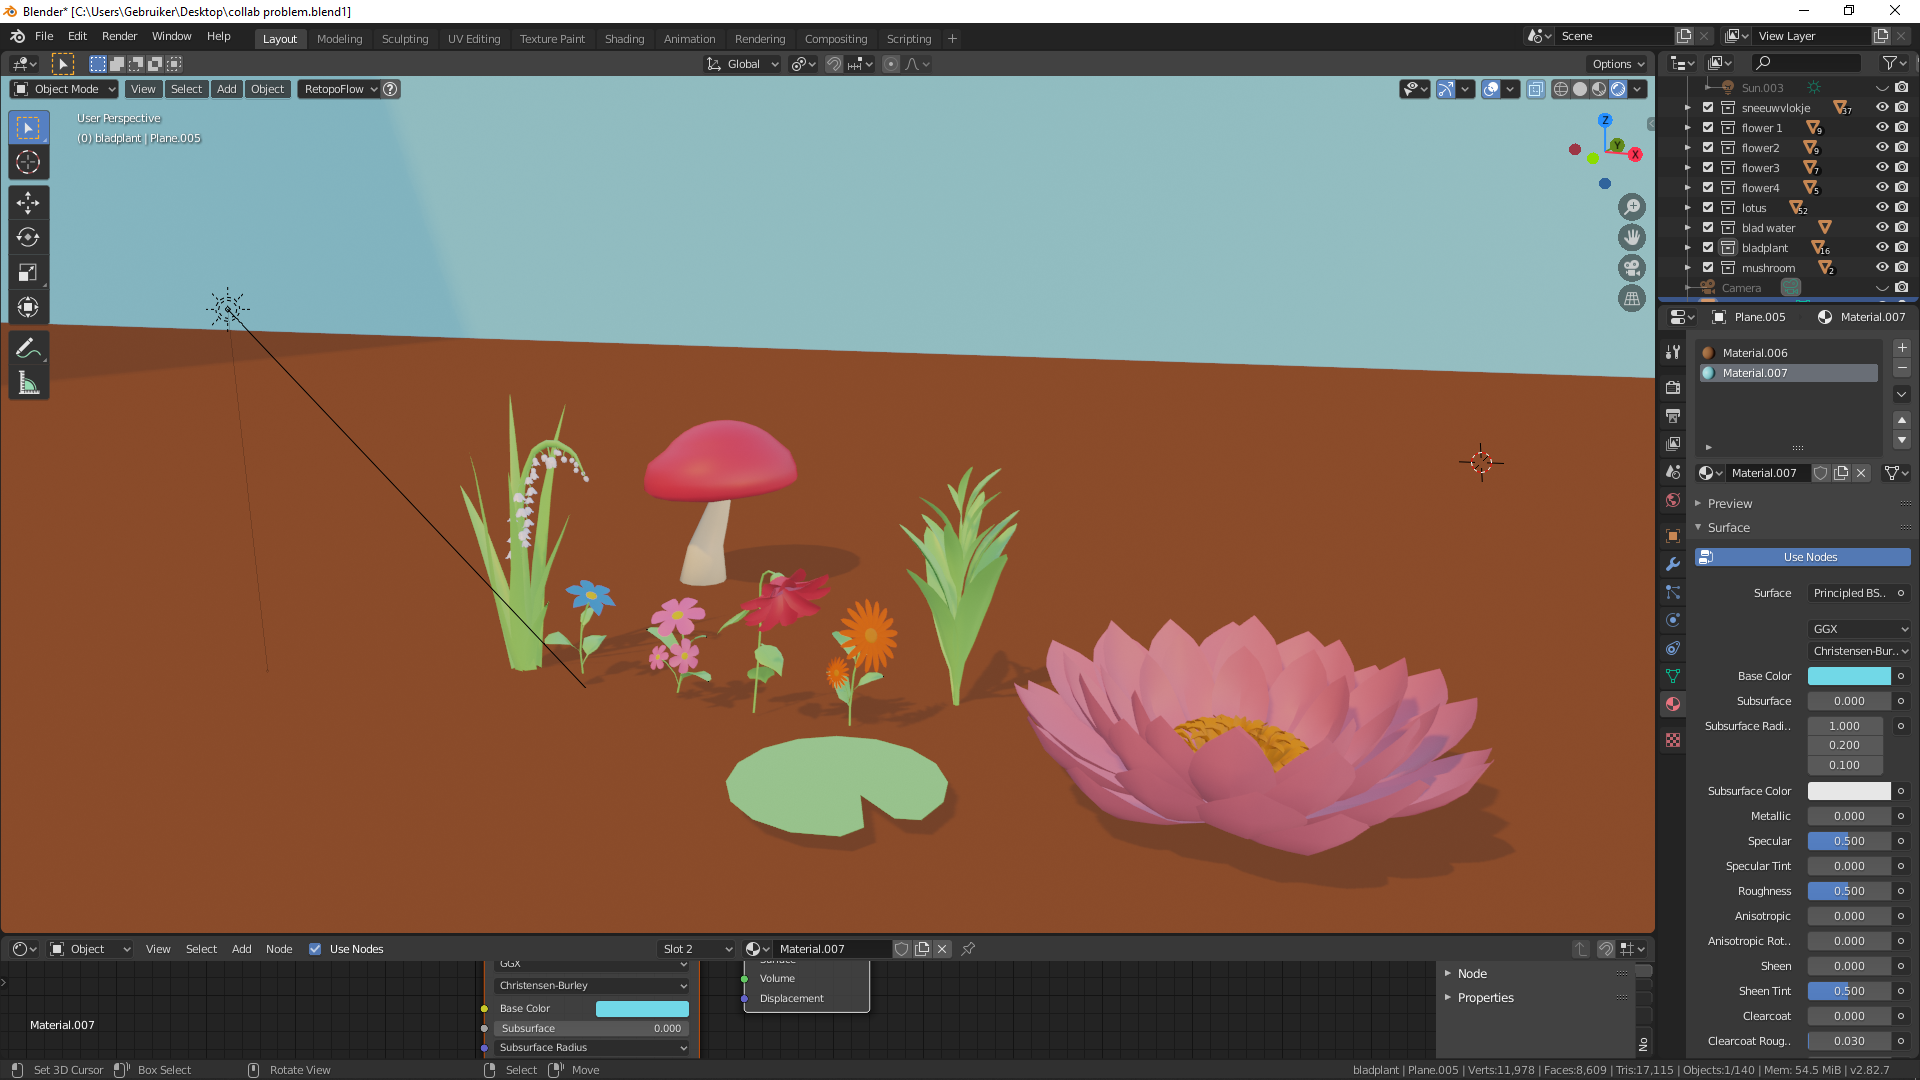Expand the Preview panel
The width and height of the screenshot is (1920, 1080).
1730,503
